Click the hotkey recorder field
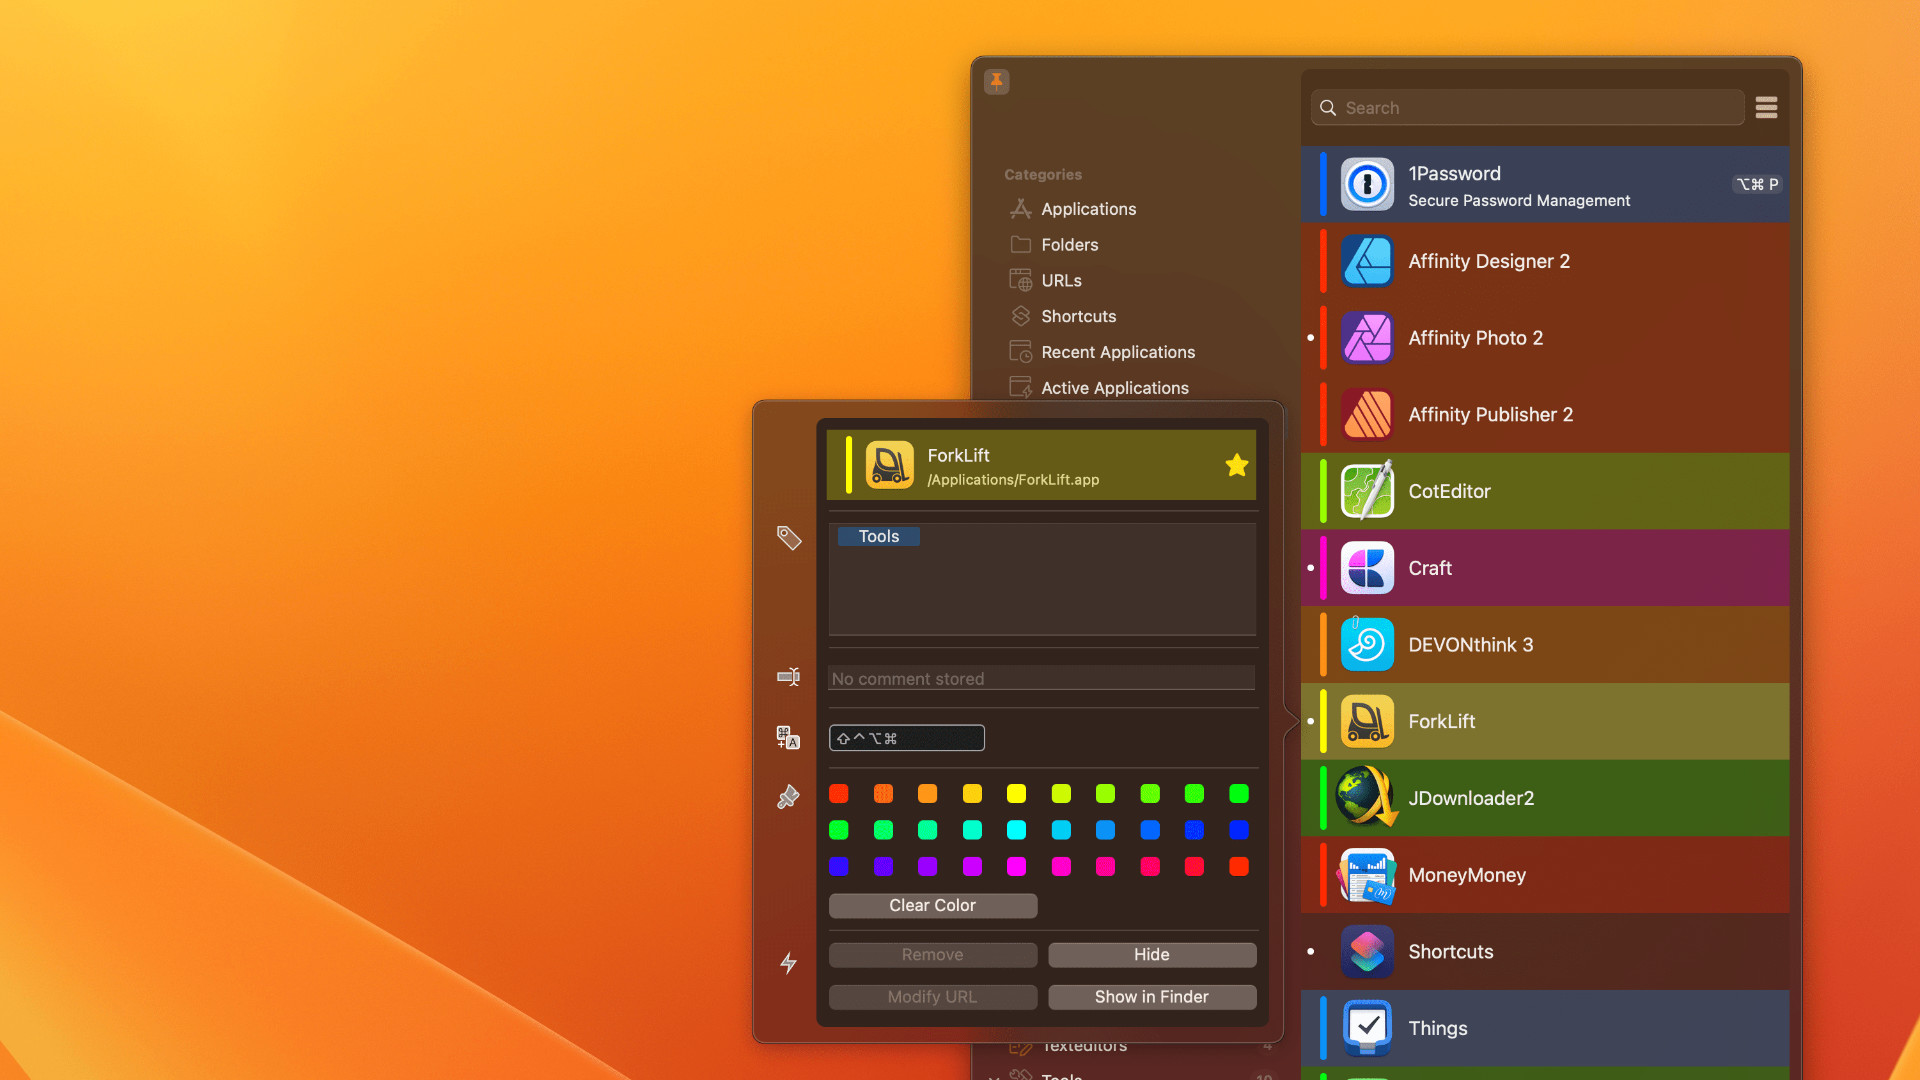The image size is (1920, 1080). pos(907,738)
